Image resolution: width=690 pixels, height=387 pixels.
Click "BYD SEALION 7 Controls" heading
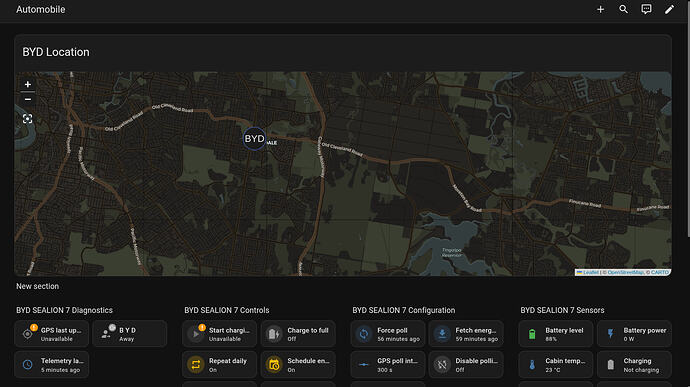pos(227,310)
